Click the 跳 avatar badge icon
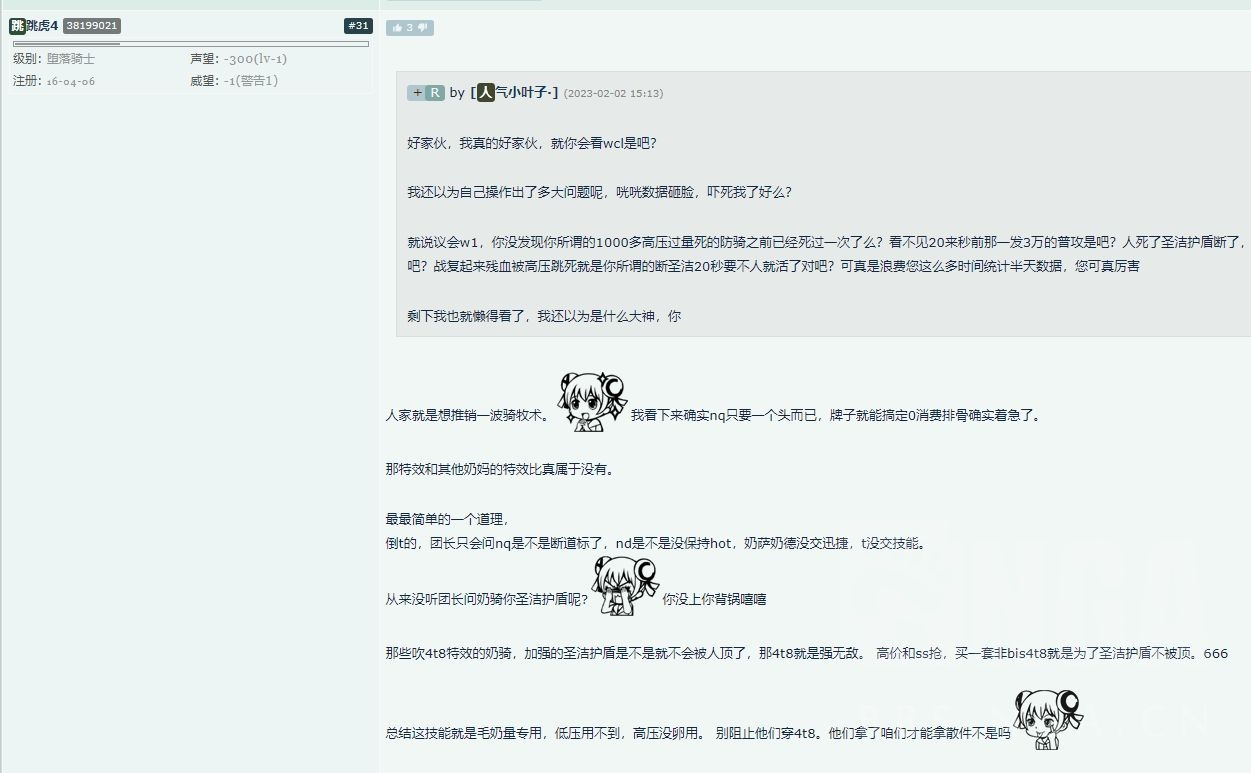Image resolution: width=1251 pixels, height=773 pixels. (x=16, y=25)
